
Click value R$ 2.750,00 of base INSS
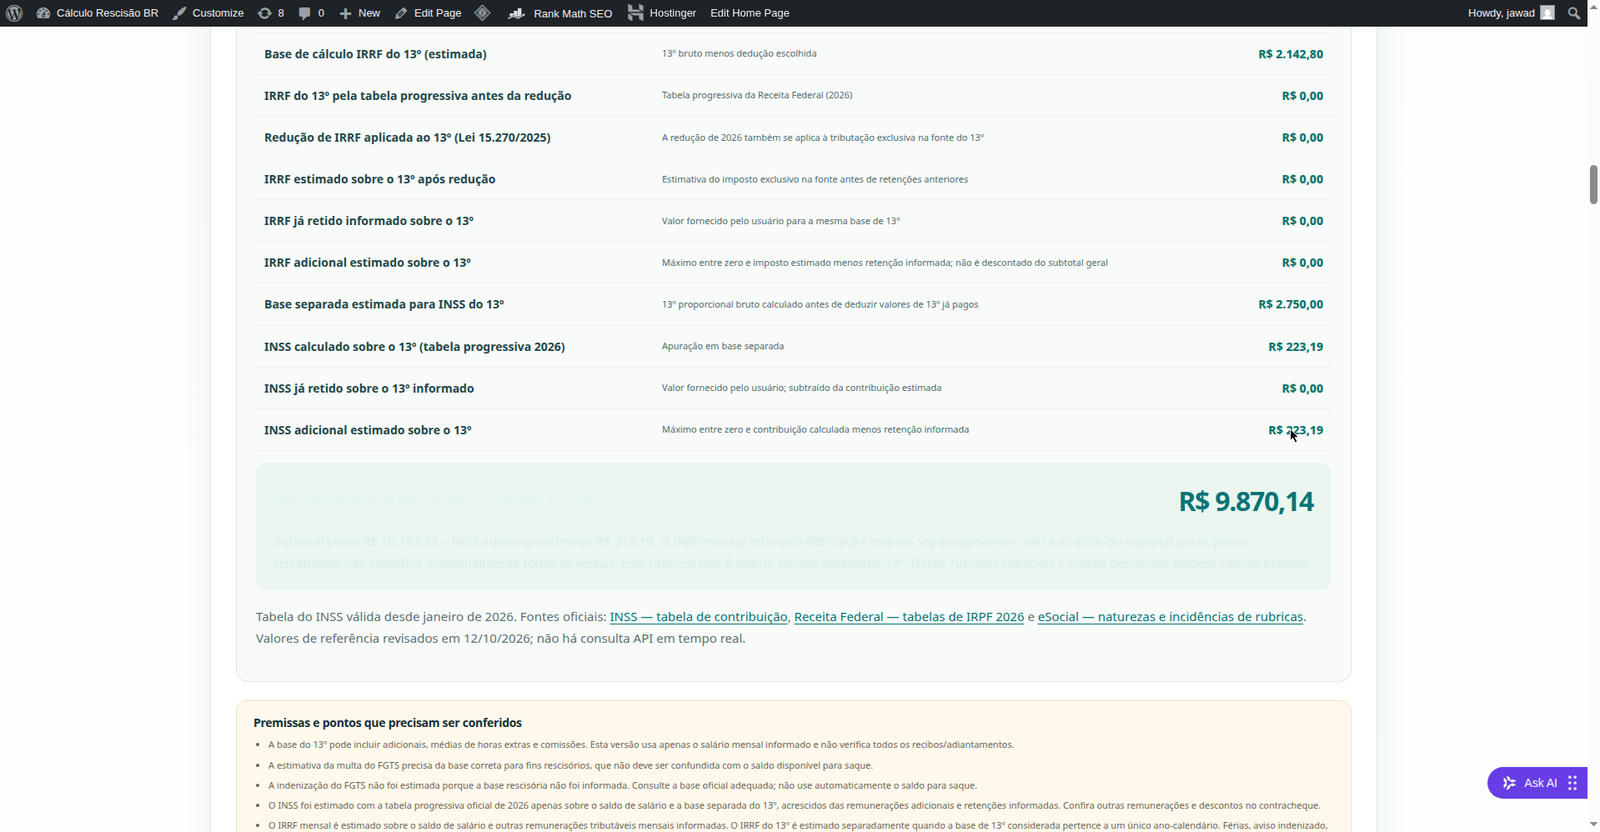(1291, 304)
